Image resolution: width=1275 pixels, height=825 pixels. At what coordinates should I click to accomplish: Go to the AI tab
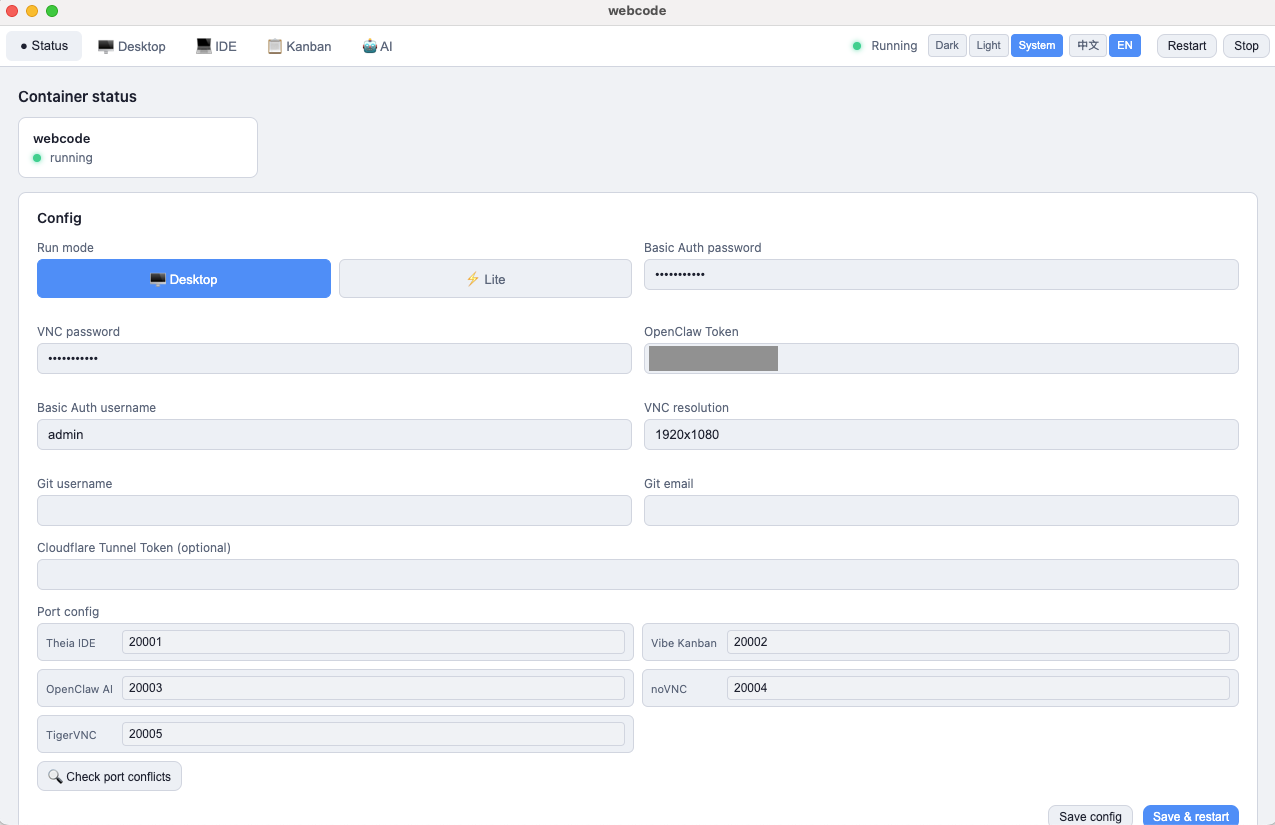pos(377,46)
